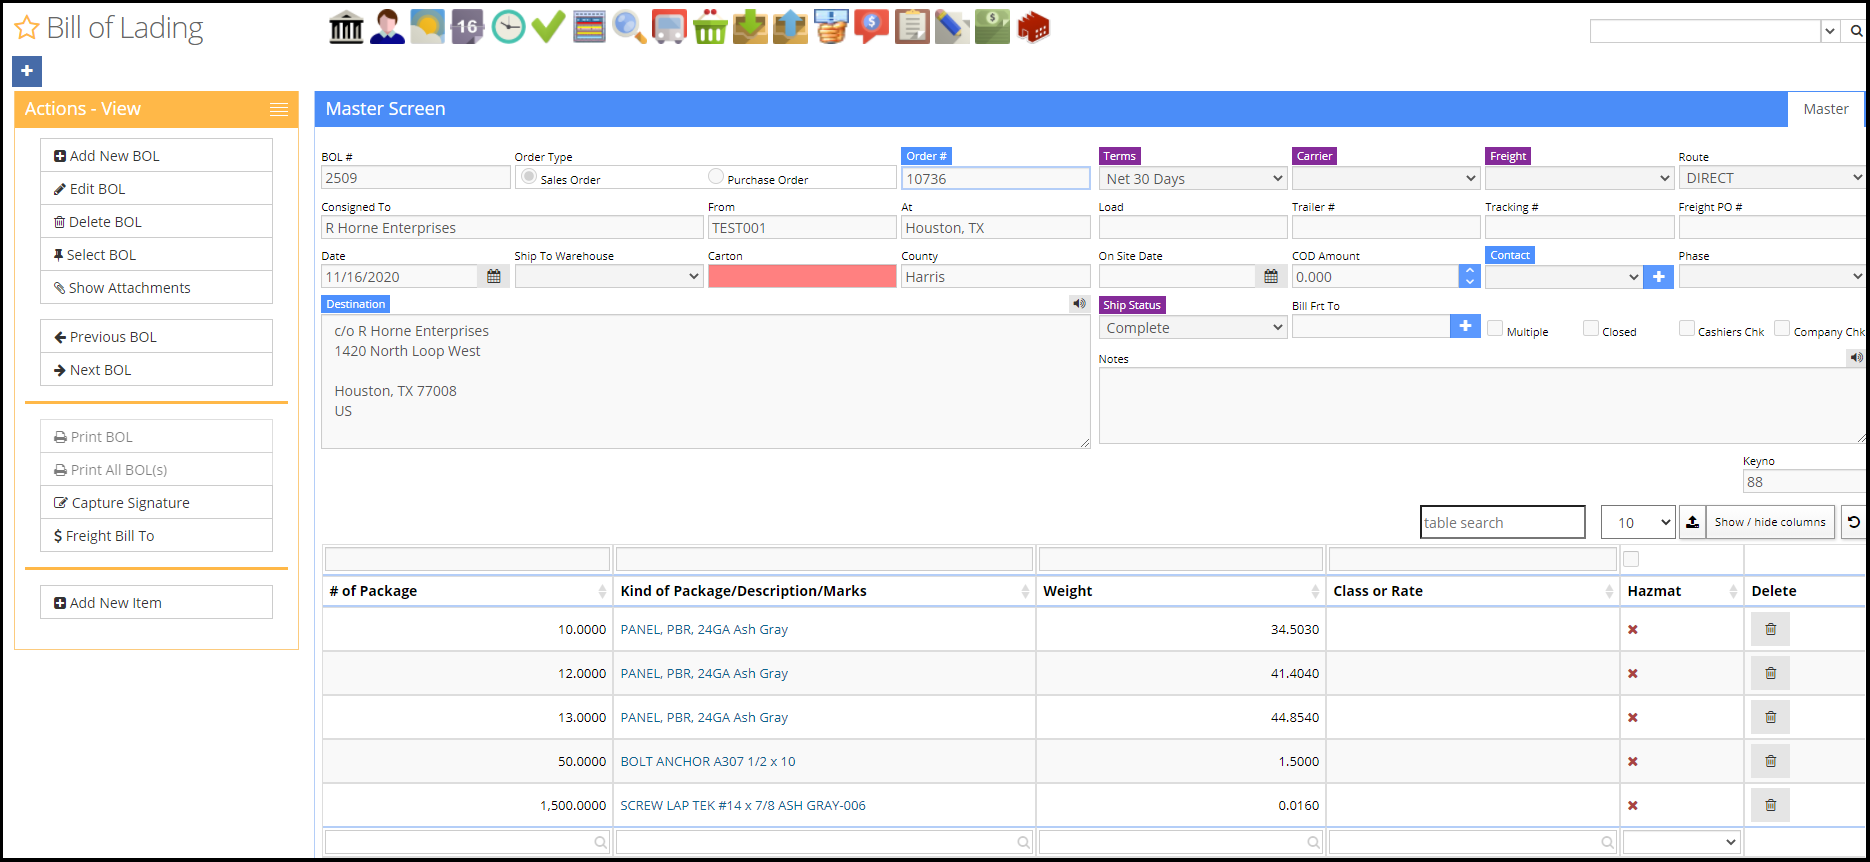Click Select BOL action
Image resolution: width=1870 pixels, height=862 pixels.
pyautogui.click(x=156, y=255)
